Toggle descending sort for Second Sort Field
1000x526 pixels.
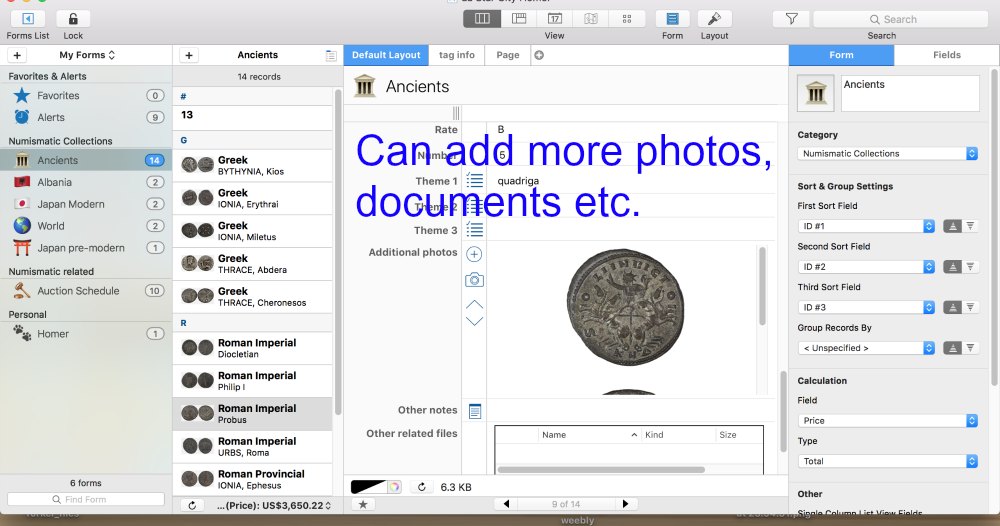coord(970,267)
